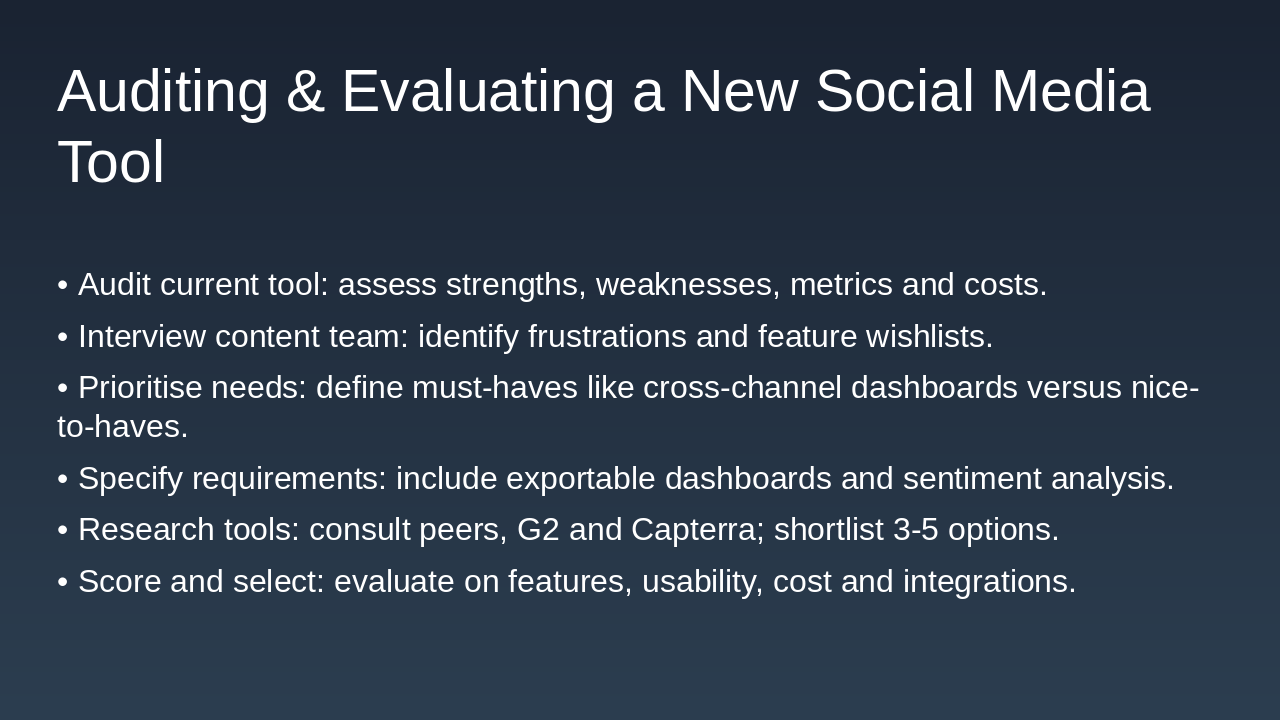
Task: Click the "Score and select" bullet
Action: coord(566,582)
